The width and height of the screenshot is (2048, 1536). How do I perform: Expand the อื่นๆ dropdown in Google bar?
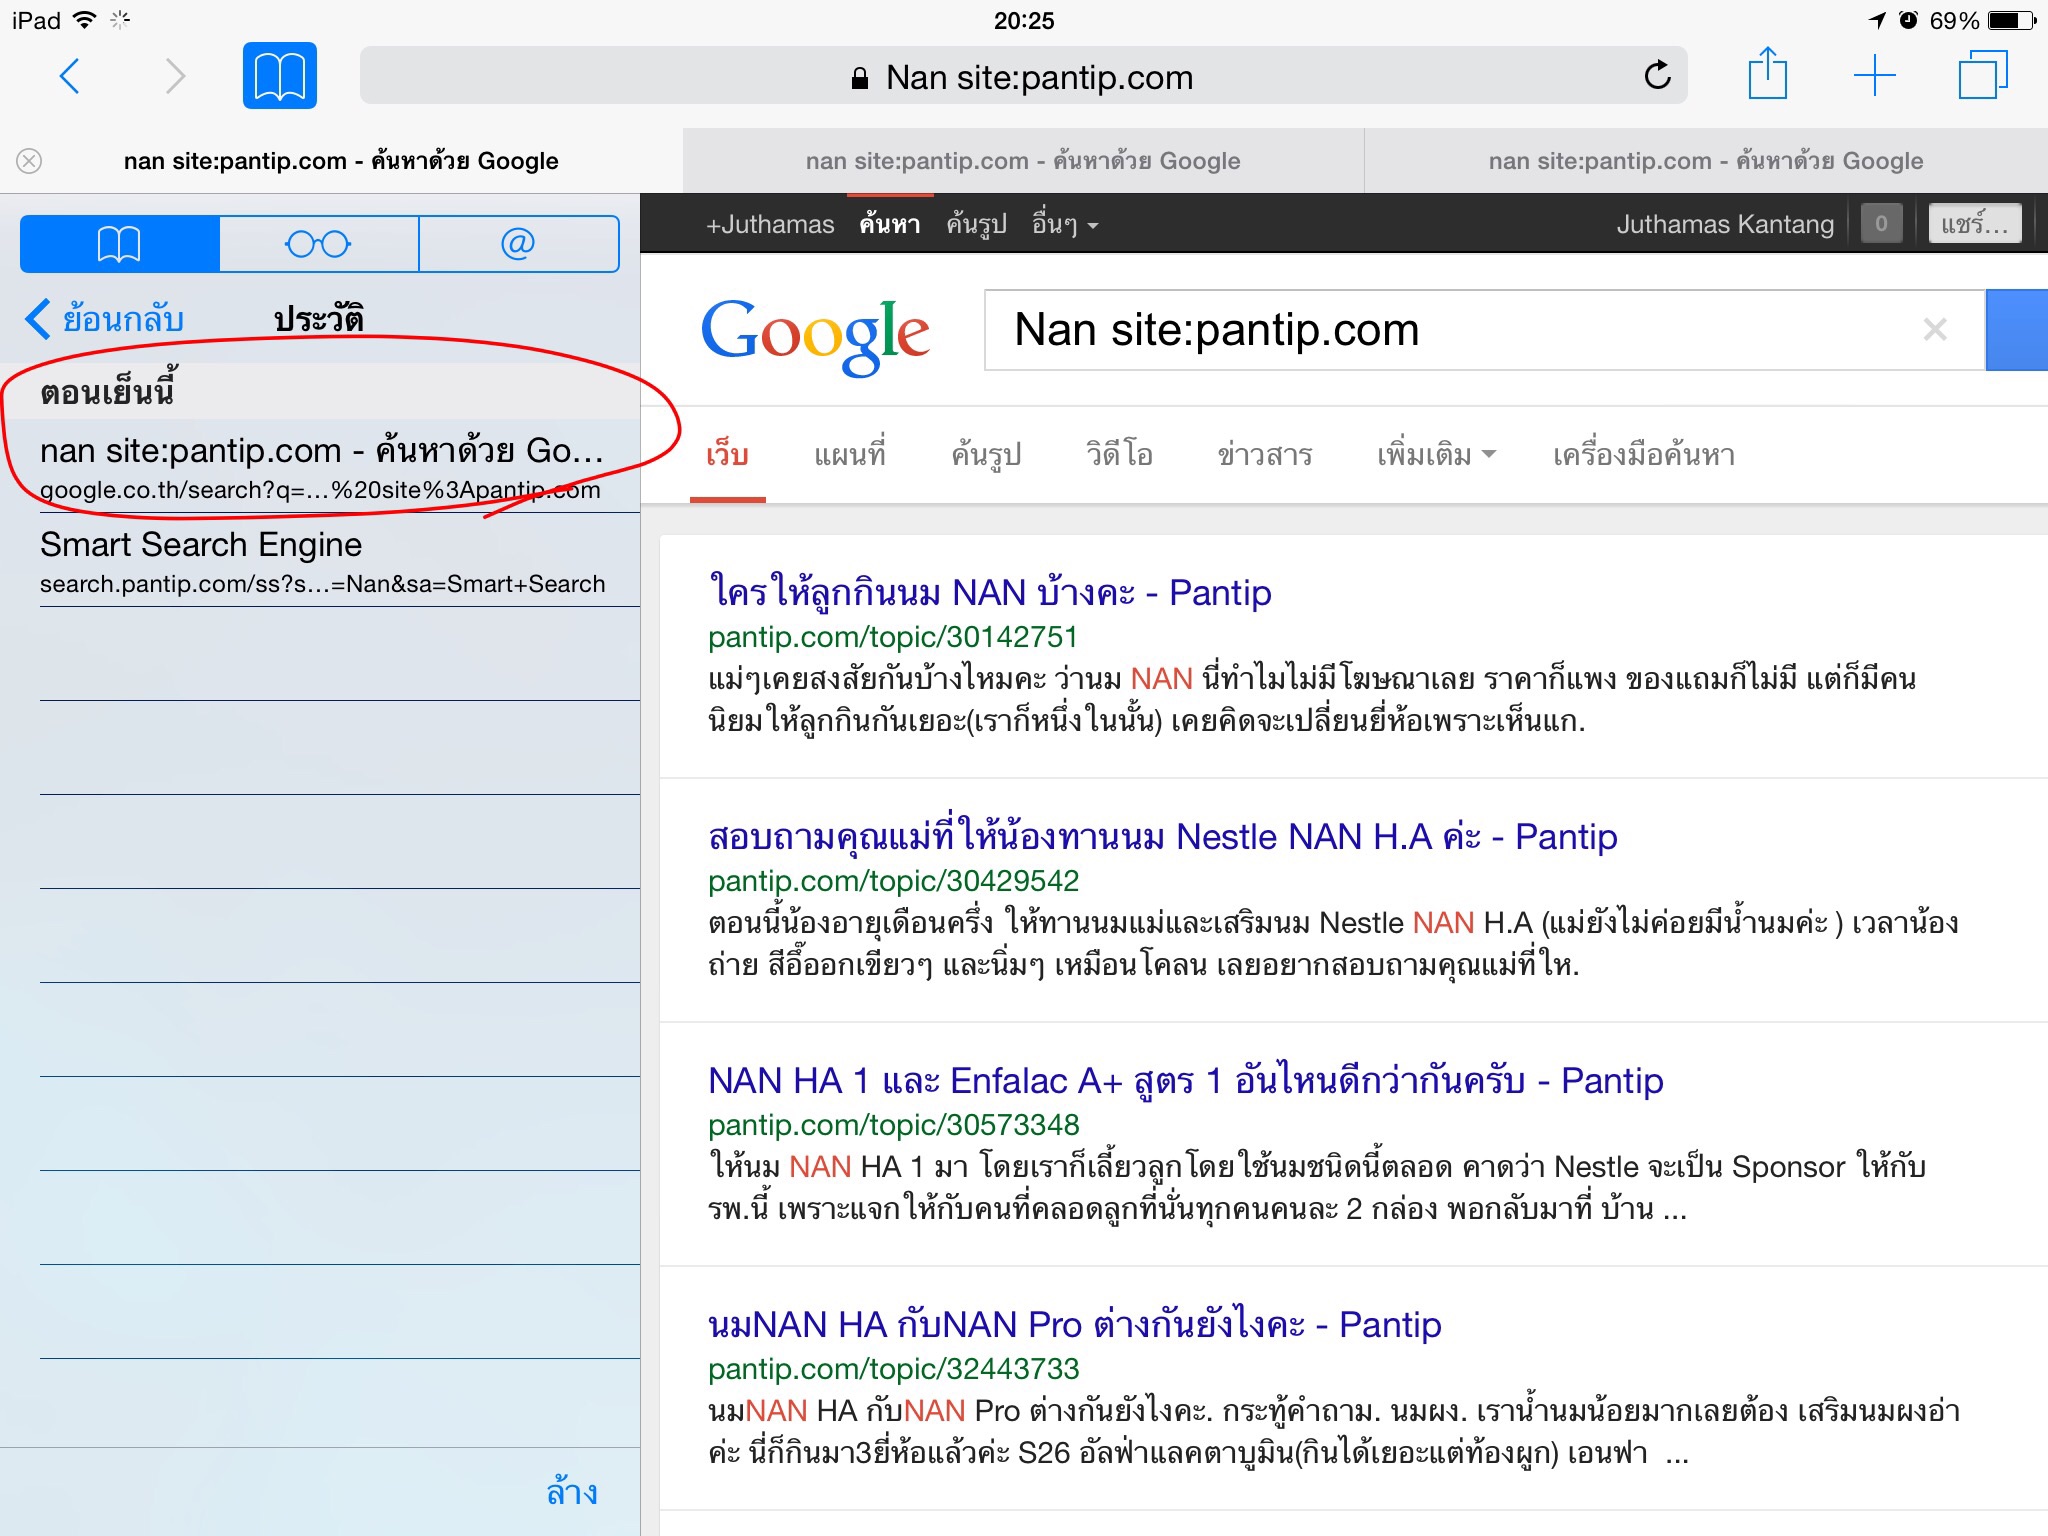[x=1065, y=224]
